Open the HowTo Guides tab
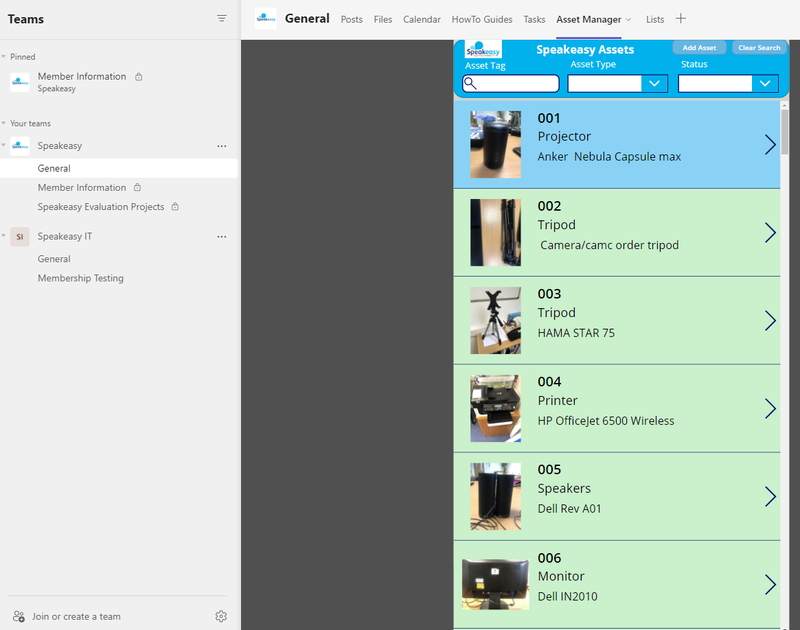800x630 pixels. [x=482, y=19]
